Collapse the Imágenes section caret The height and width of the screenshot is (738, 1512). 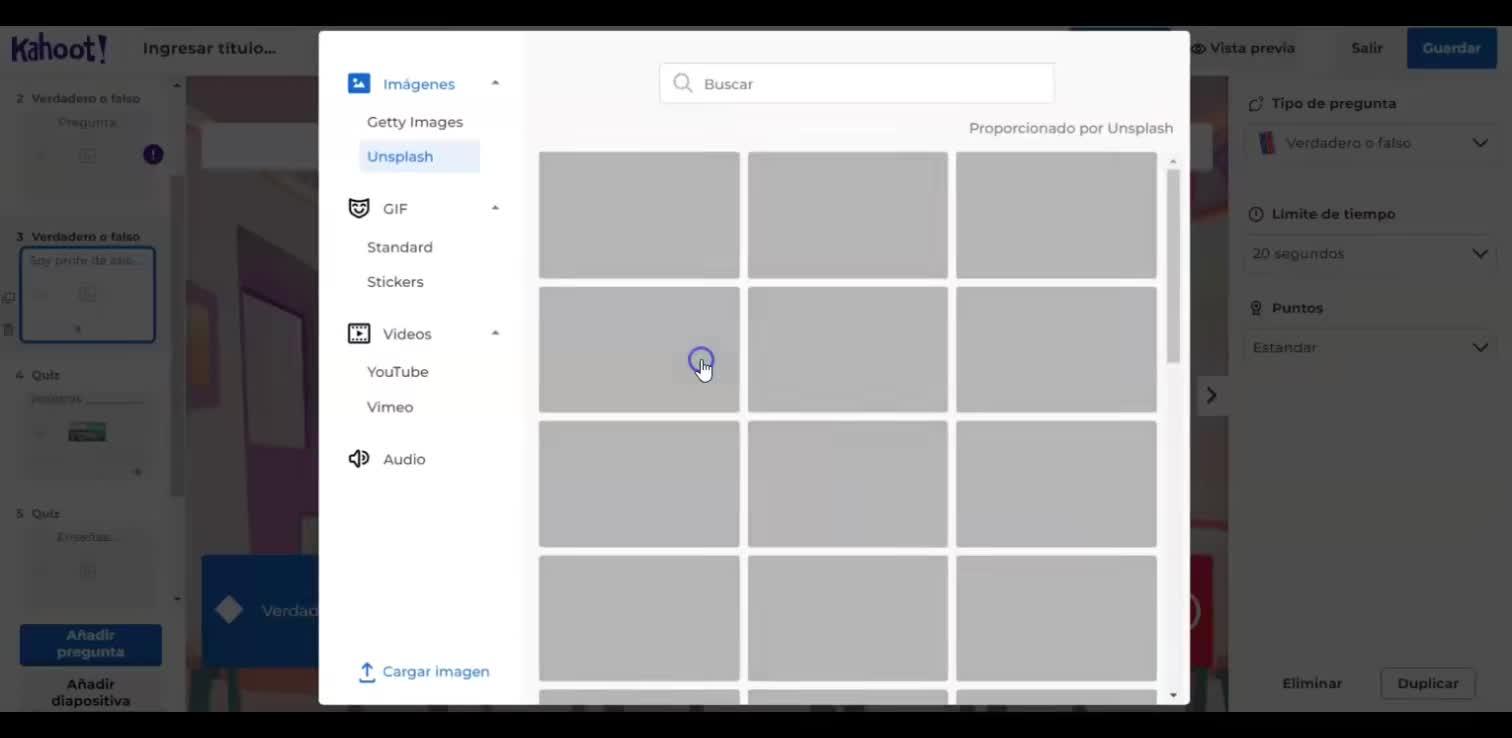(495, 83)
